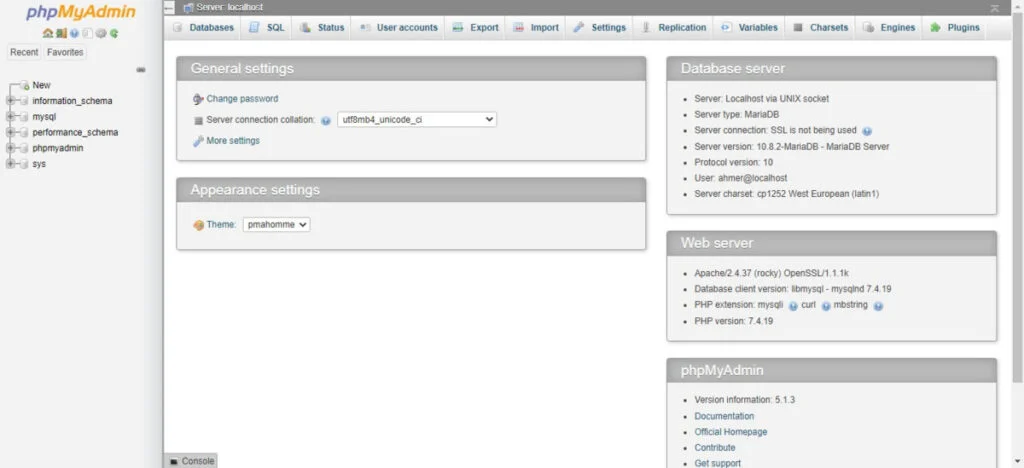Click the sys database cylinder icon
The height and width of the screenshot is (468, 1024).
tap(25, 164)
